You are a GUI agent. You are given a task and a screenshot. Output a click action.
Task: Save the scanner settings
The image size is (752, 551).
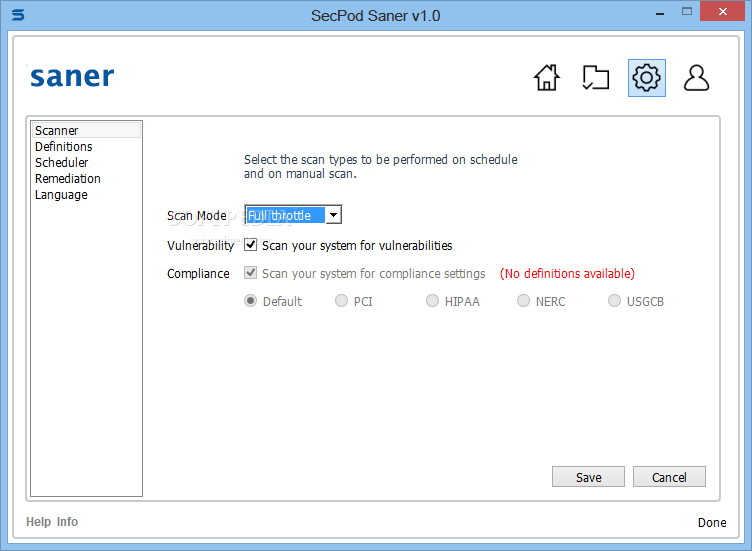point(588,477)
